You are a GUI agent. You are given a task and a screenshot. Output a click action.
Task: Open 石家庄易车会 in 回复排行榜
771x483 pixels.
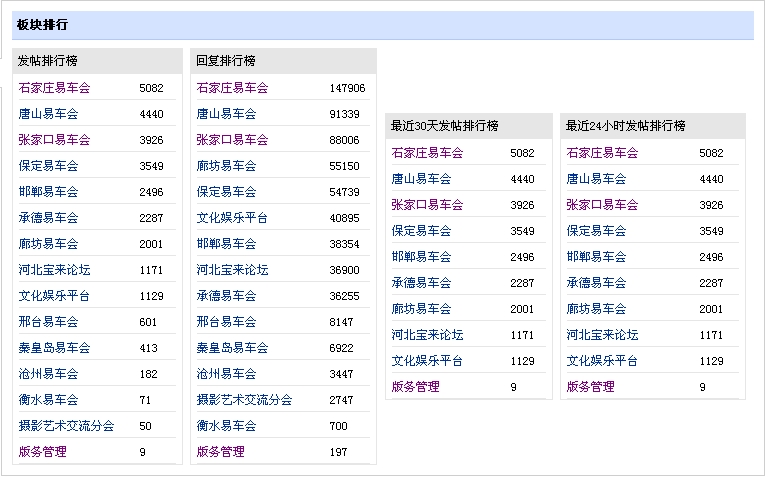click(x=233, y=88)
